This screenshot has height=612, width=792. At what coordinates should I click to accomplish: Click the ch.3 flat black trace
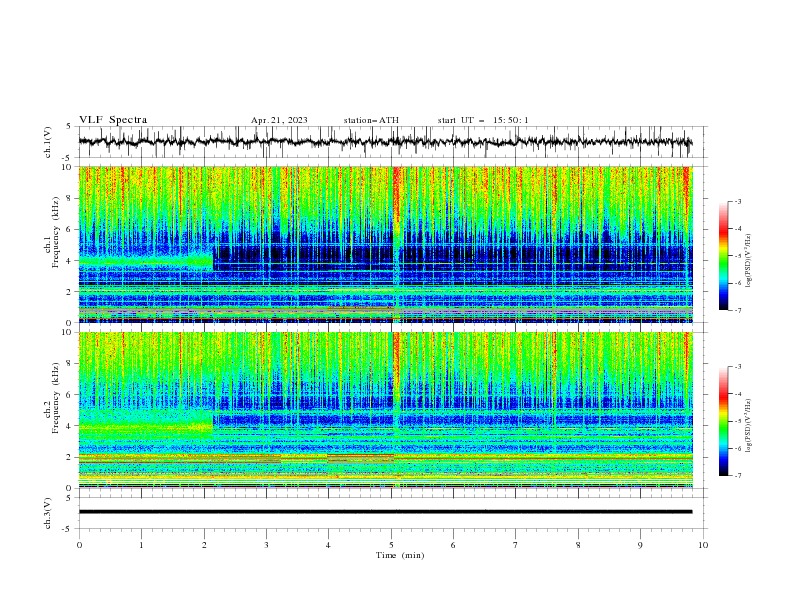[x=385, y=512]
